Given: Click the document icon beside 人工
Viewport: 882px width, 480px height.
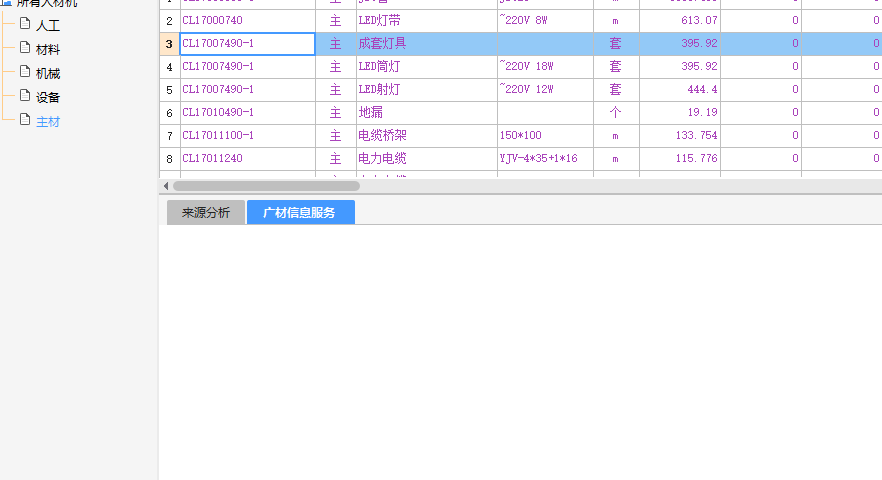Looking at the screenshot, I should coord(25,24).
